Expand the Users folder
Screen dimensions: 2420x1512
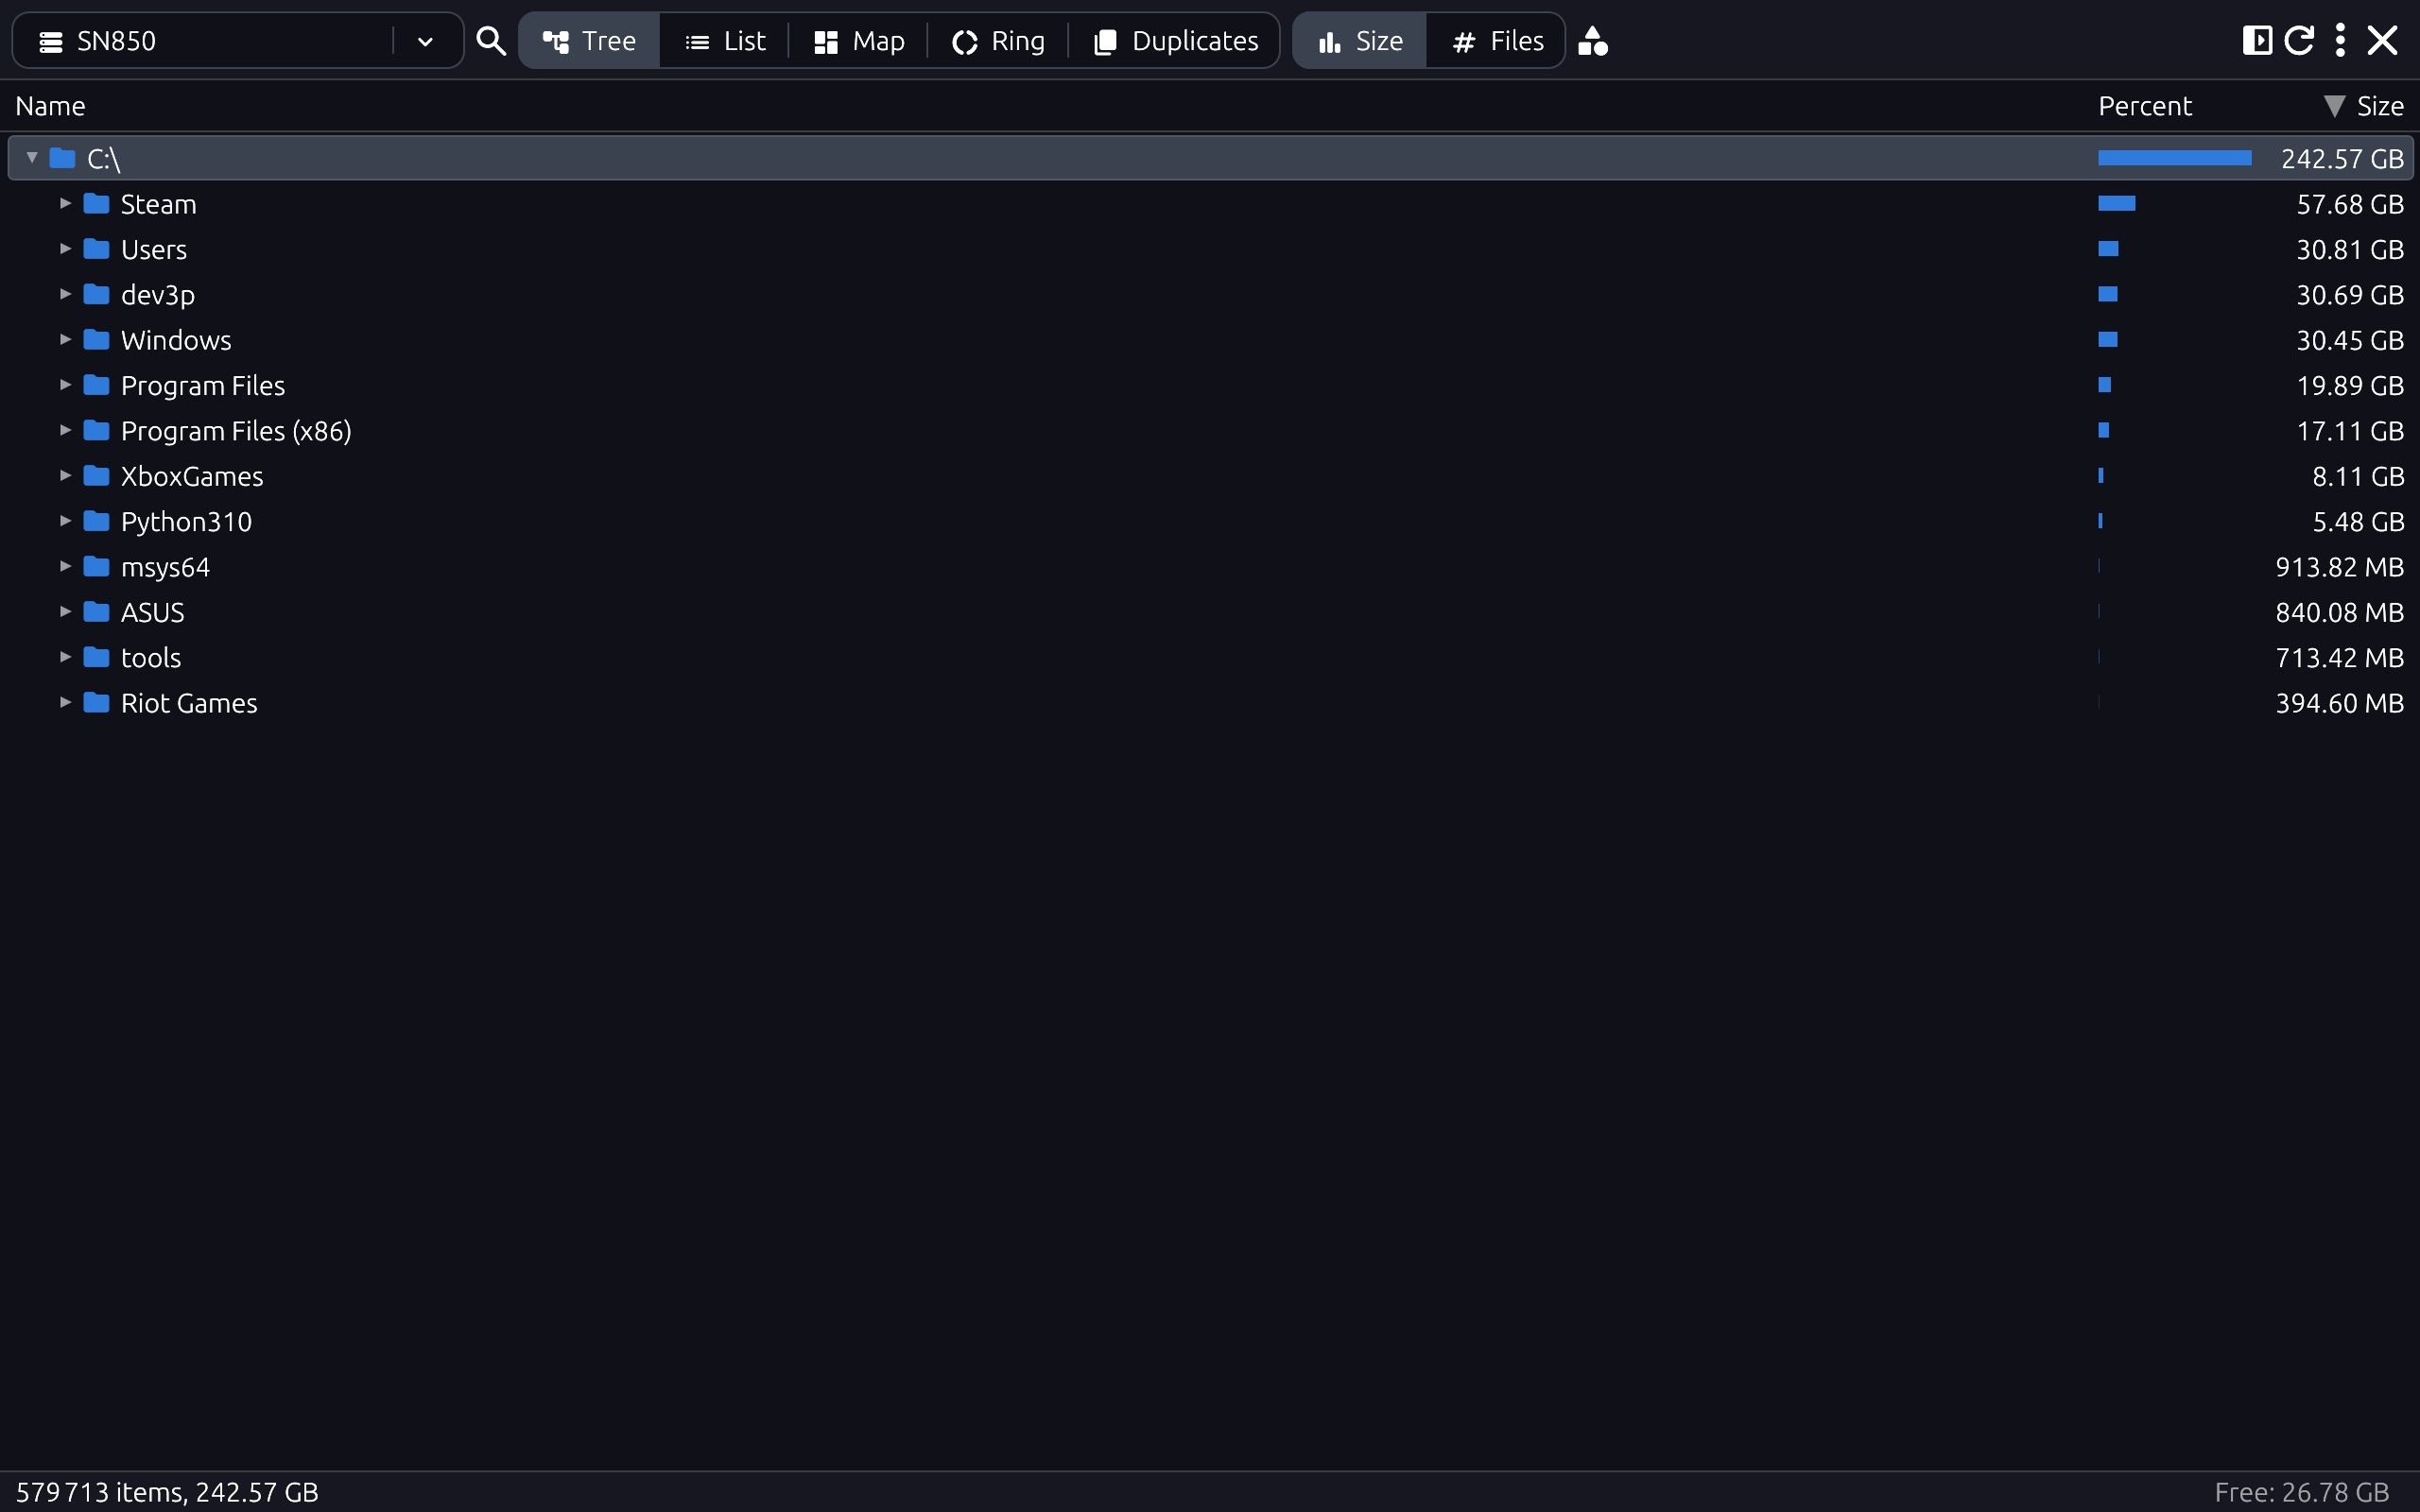click(x=65, y=249)
